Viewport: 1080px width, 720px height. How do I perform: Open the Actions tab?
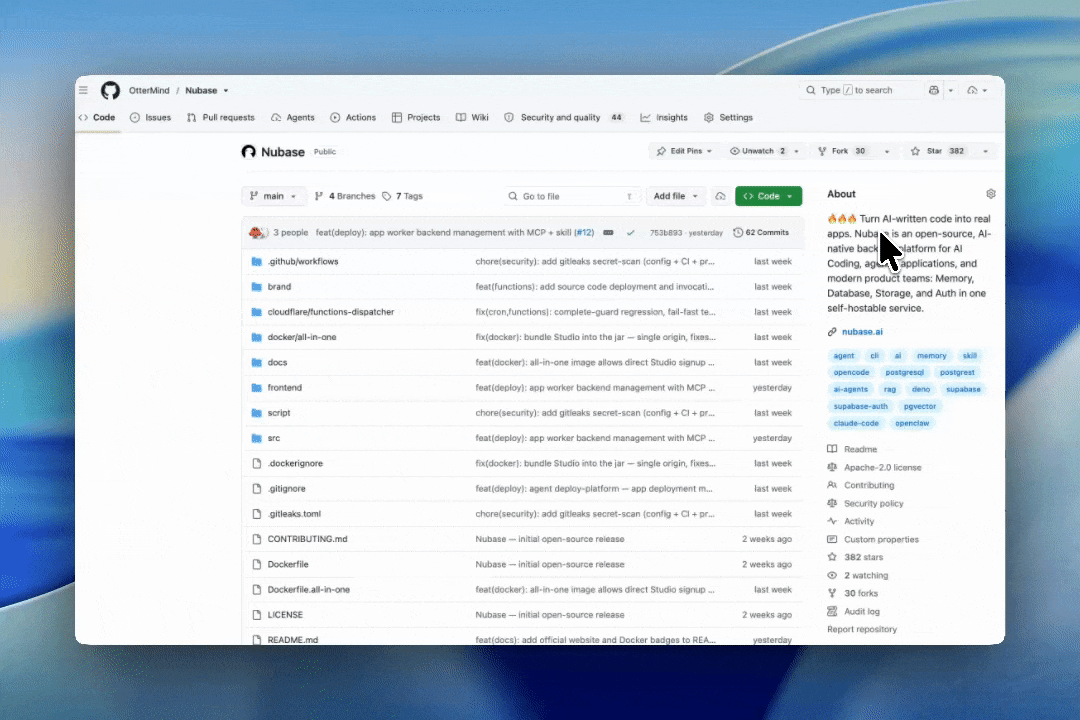pos(353,118)
